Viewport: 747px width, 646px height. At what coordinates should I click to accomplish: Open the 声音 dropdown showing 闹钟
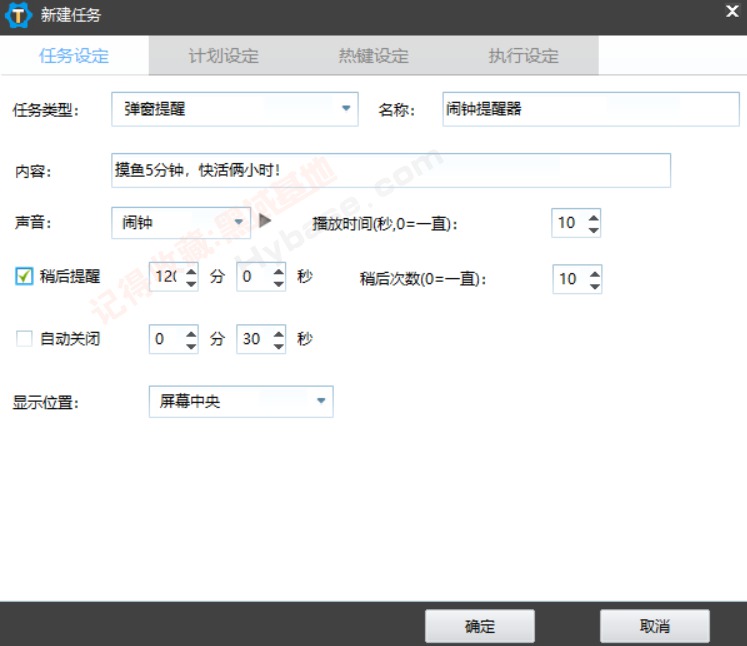[x=181, y=222]
